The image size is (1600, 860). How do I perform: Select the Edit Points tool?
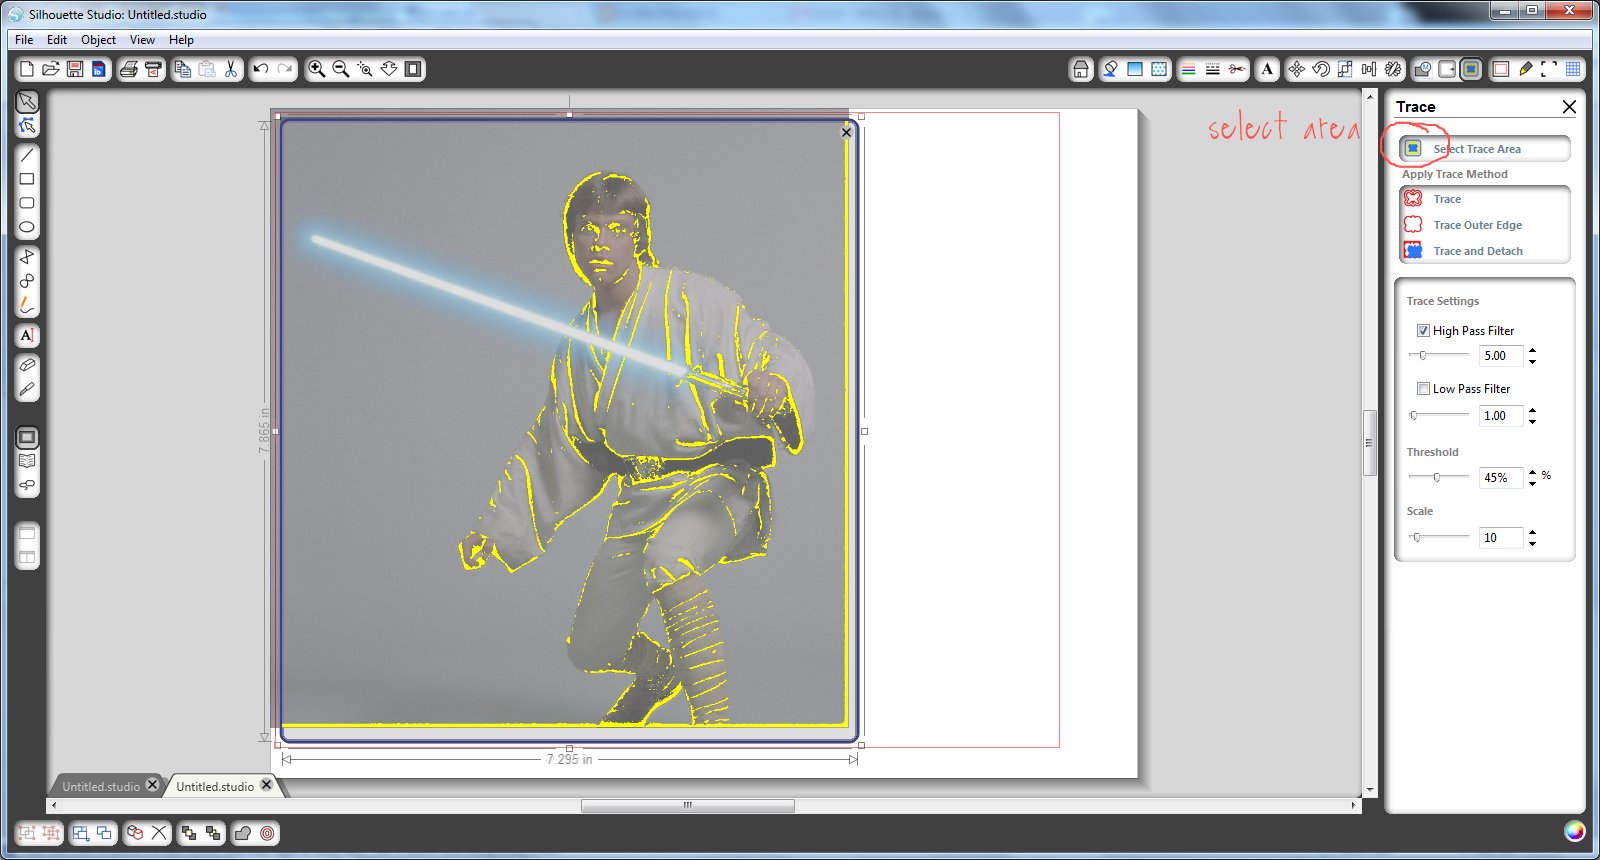pyautogui.click(x=27, y=125)
